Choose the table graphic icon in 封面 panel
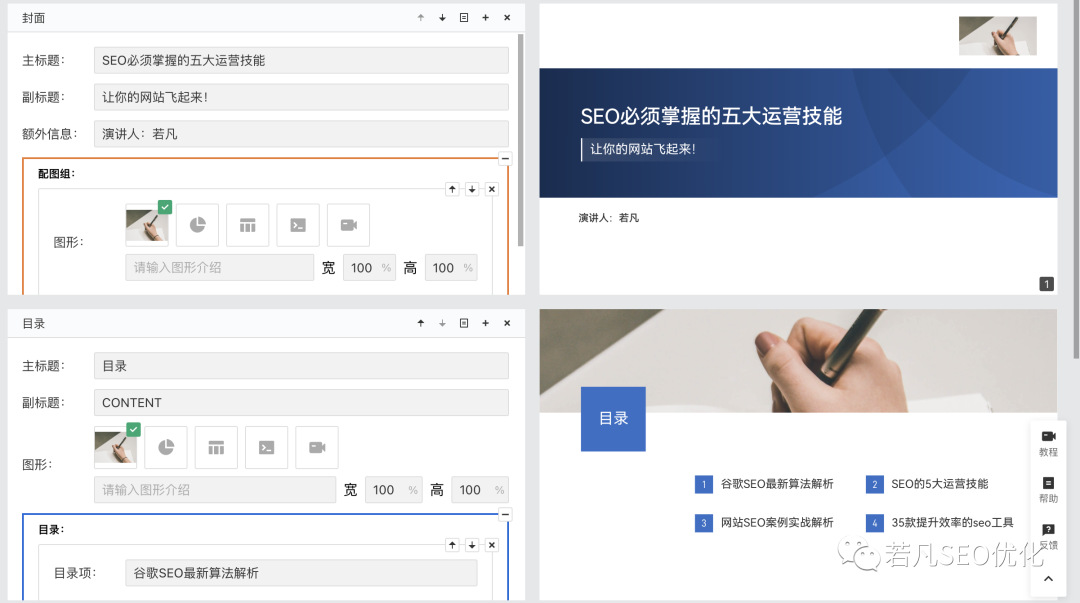The image size is (1080, 603). [247, 225]
